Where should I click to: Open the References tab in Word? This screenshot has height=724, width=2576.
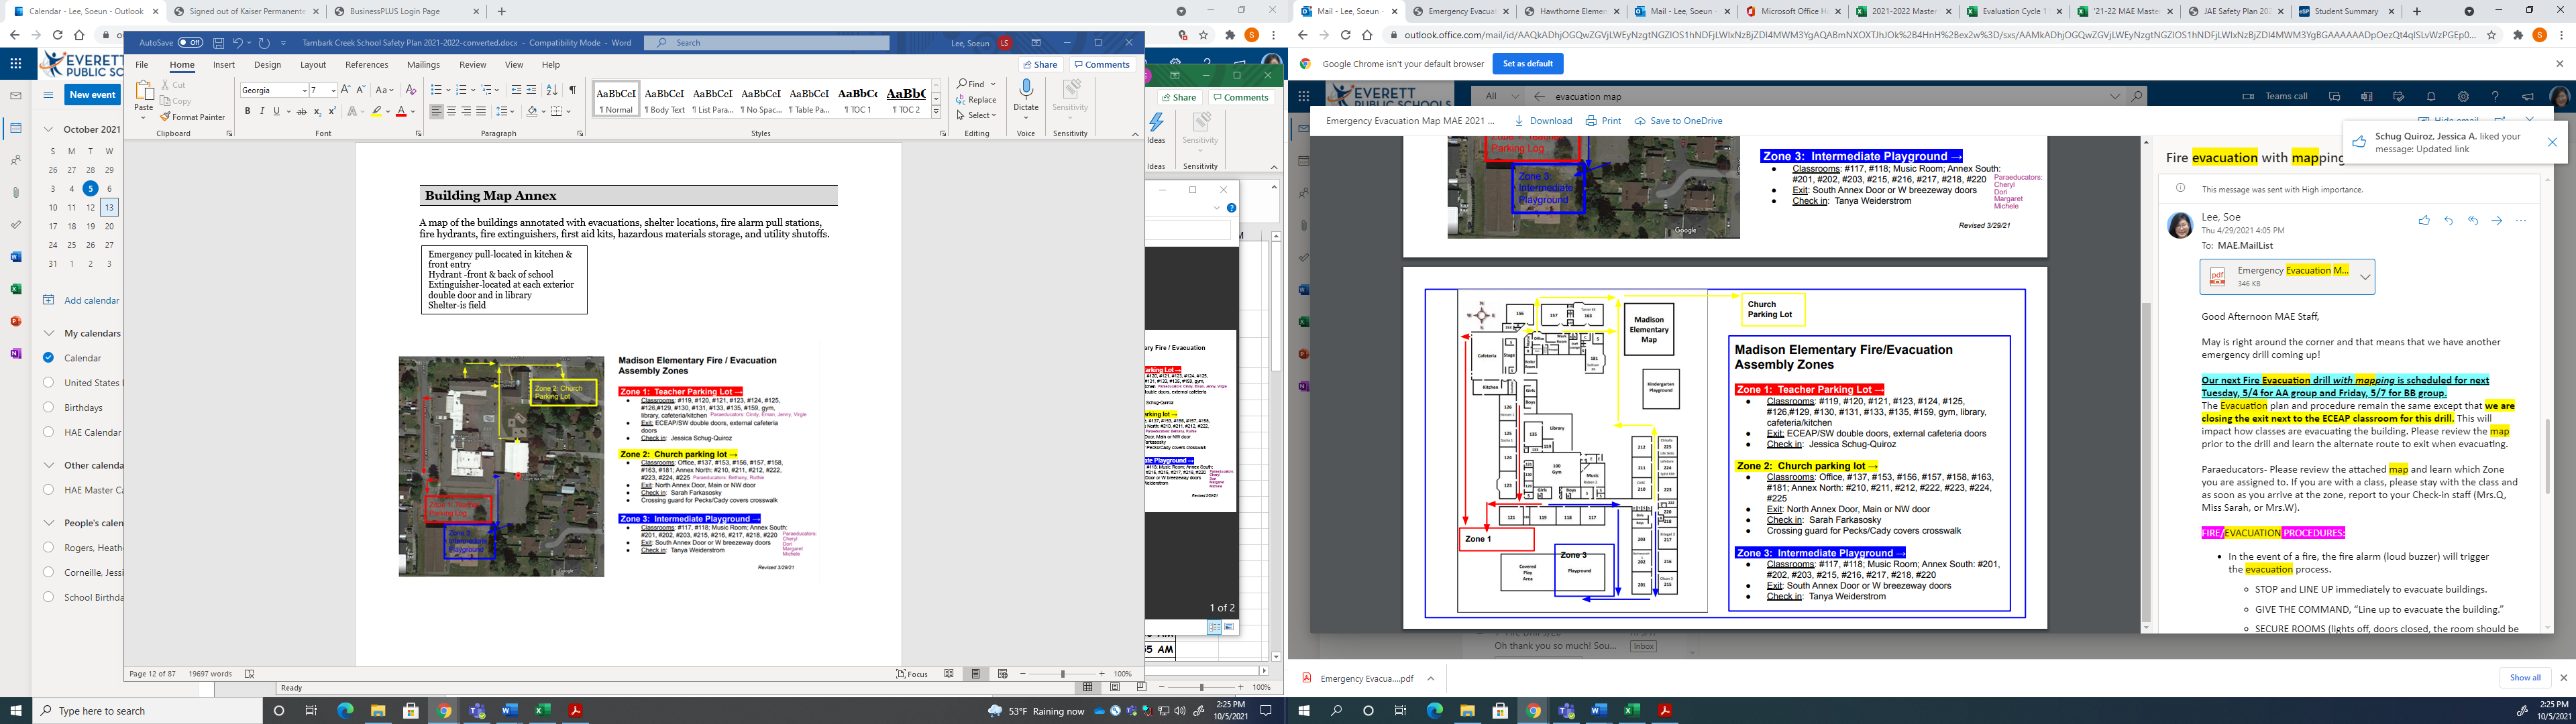366,65
